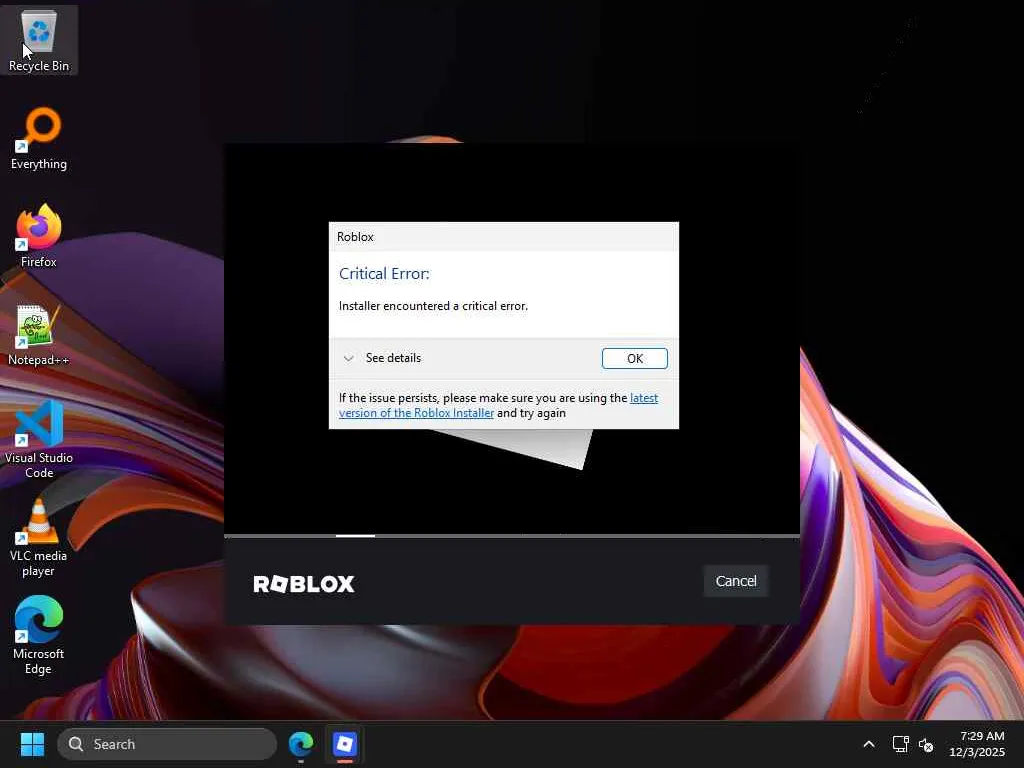This screenshot has width=1024, height=768.
Task: Open Microsoft Edge from the taskbar
Action: point(301,744)
